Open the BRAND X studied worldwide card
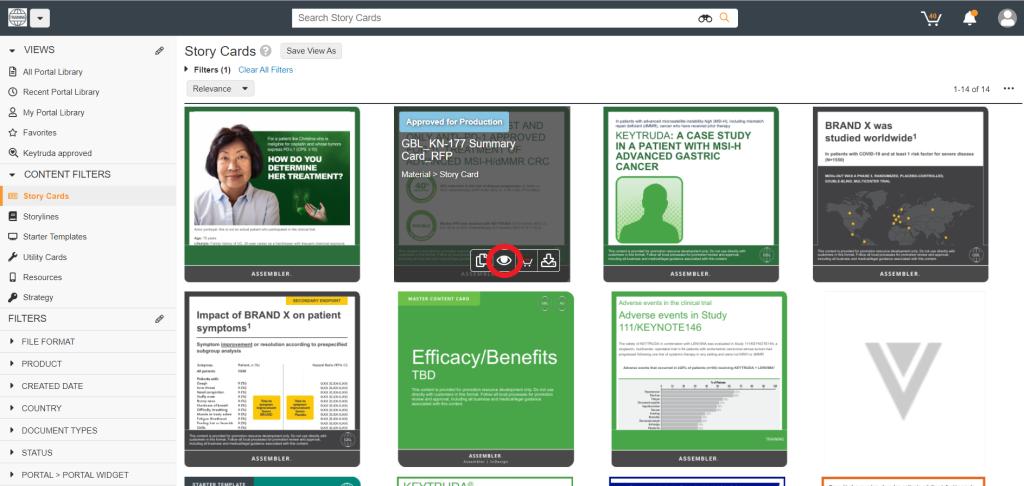Image resolution: width=1024 pixels, height=486 pixels. [901, 194]
